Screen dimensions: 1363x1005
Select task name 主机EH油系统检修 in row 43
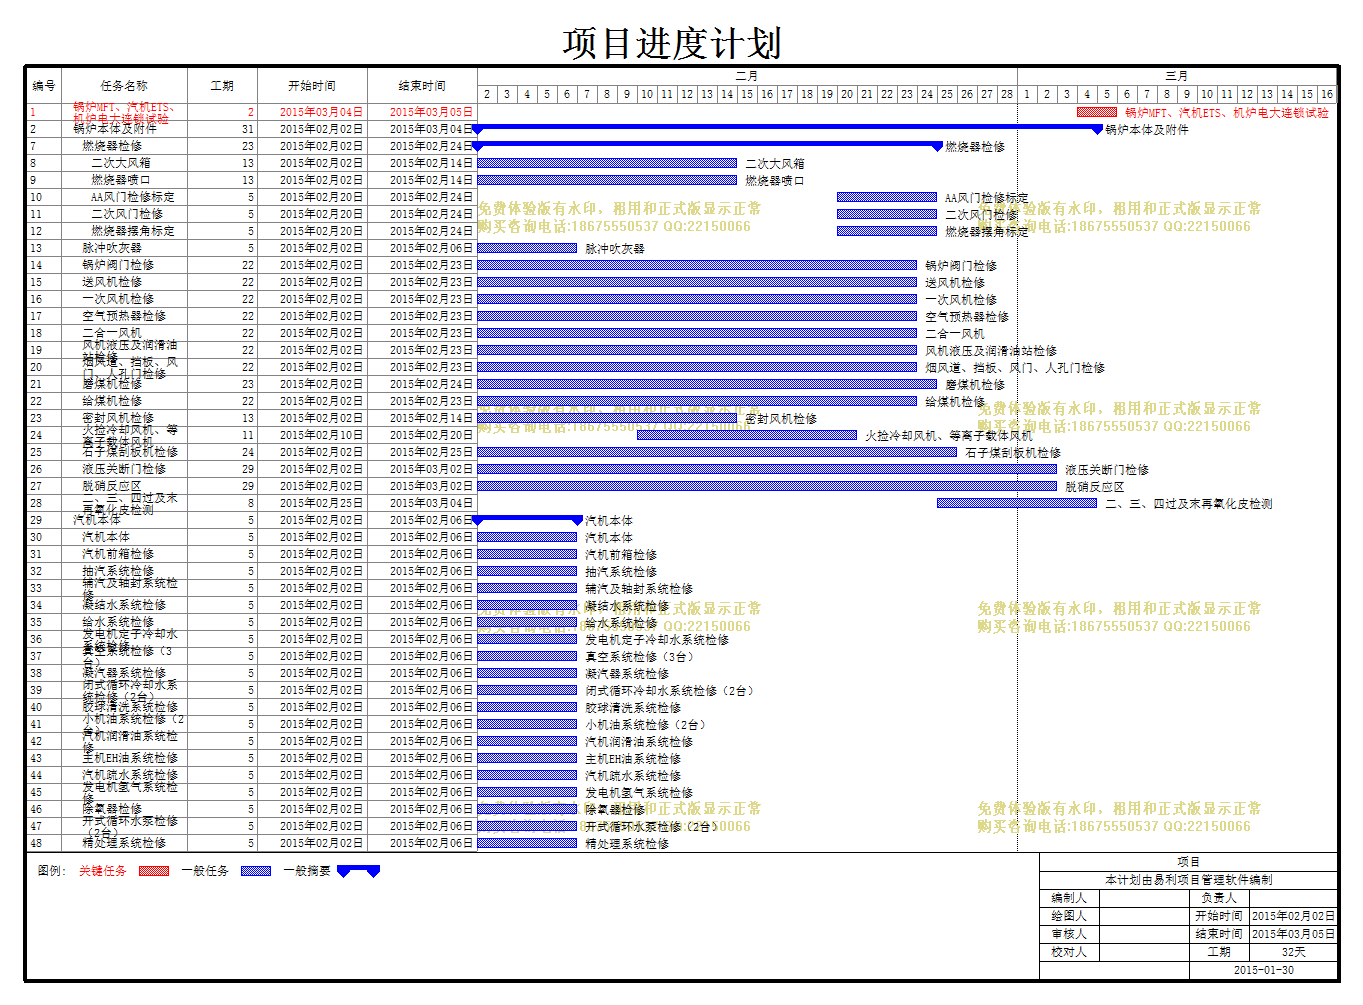(130, 758)
